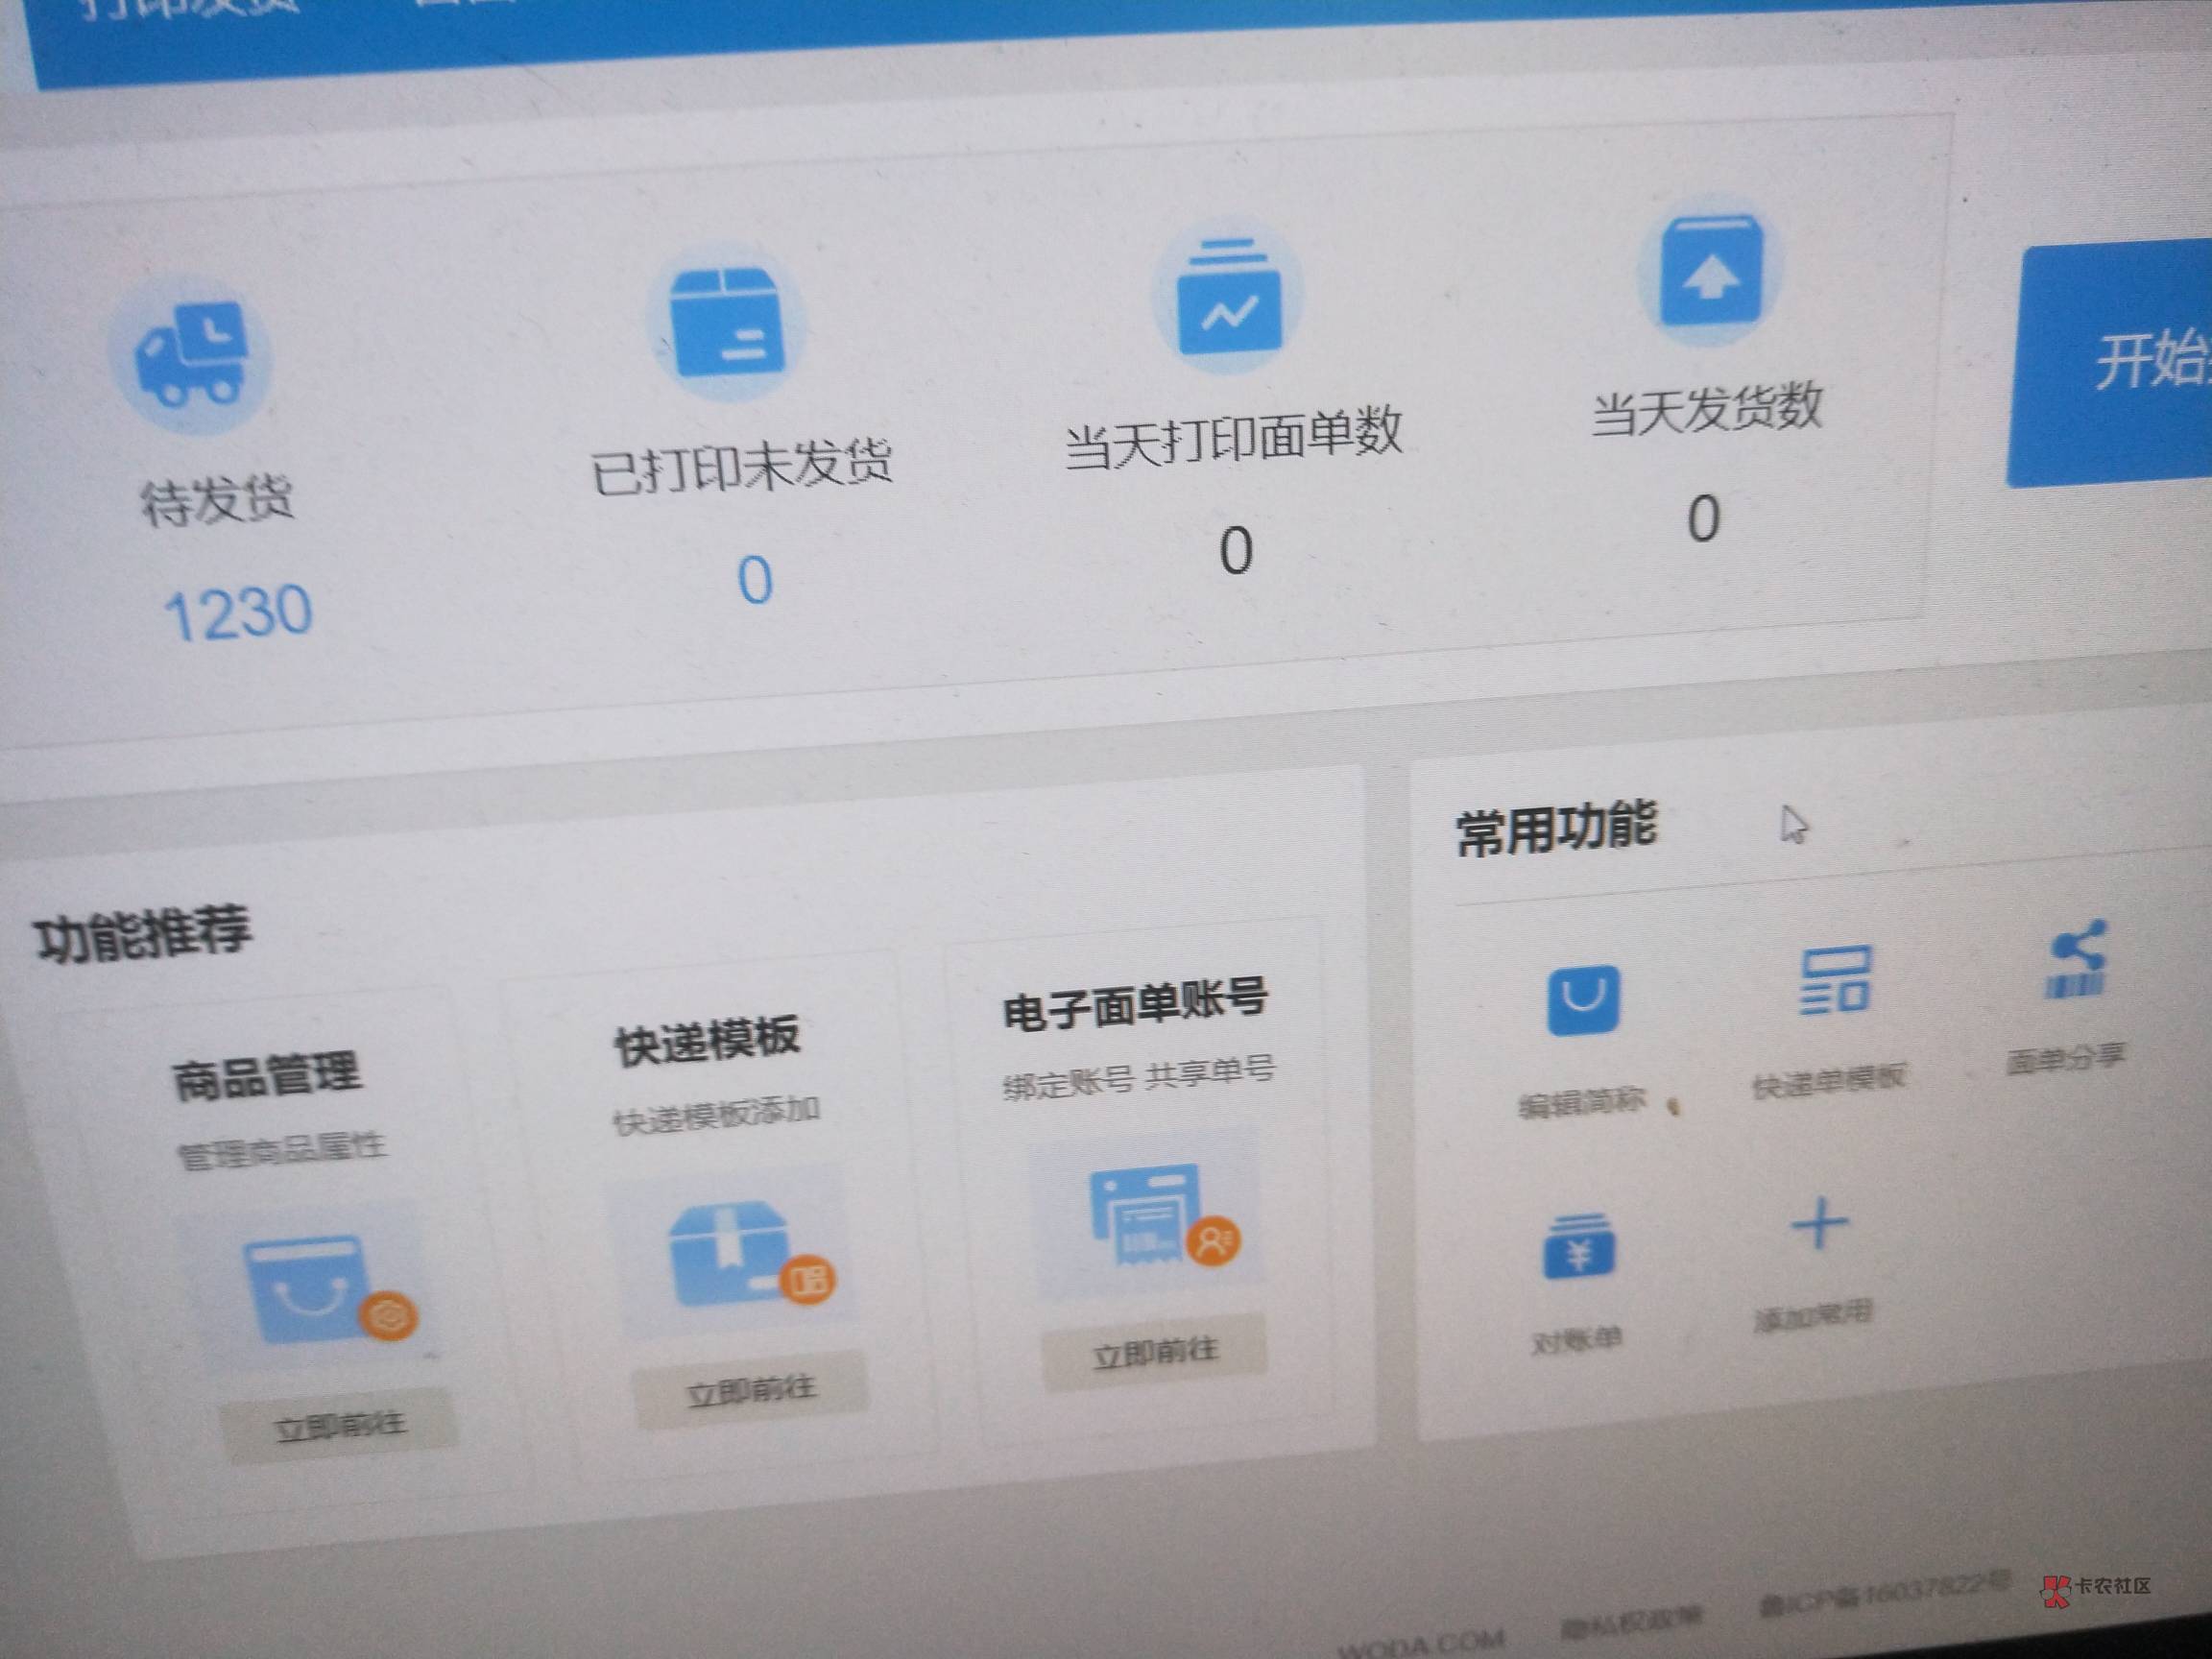Click the 添加常用 label
Image resolution: width=2212 pixels, height=1659 pixels.
[1814, 1316]
